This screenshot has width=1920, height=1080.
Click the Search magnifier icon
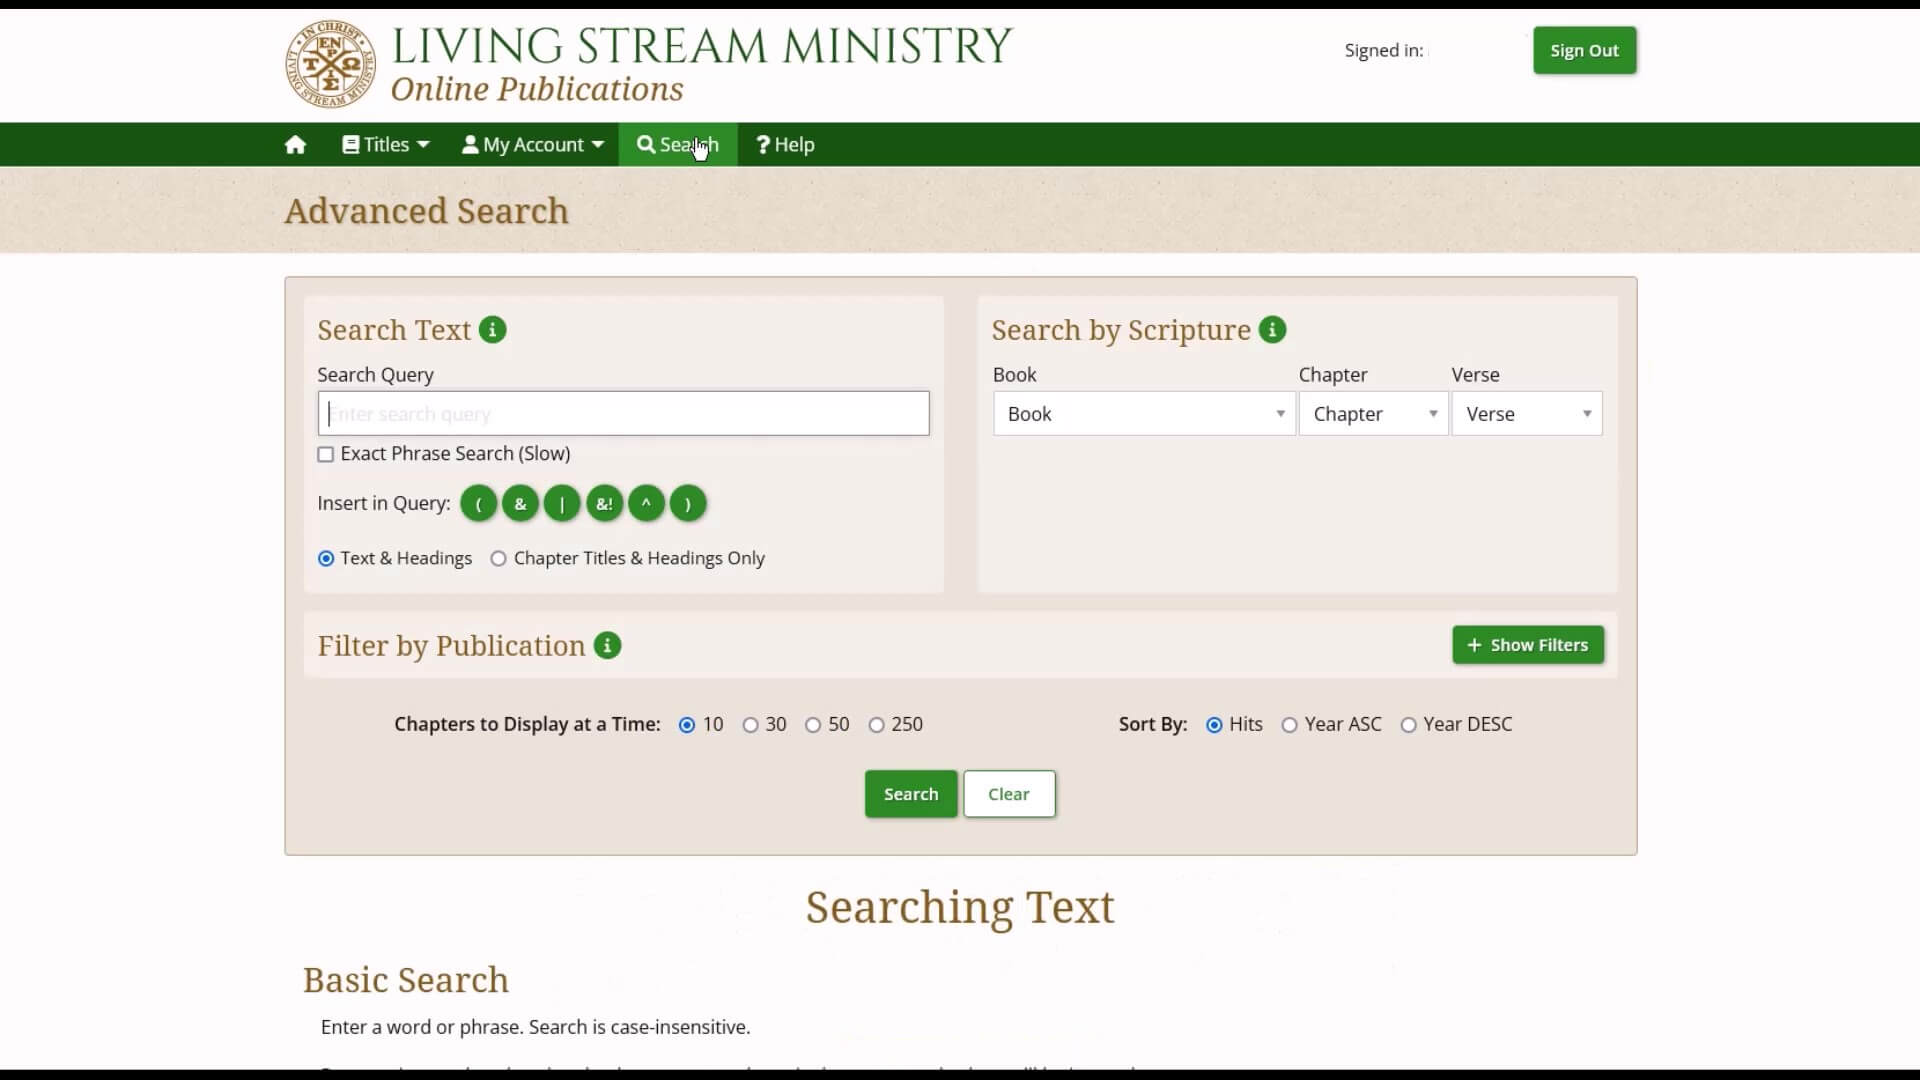[x=645, y=144]
